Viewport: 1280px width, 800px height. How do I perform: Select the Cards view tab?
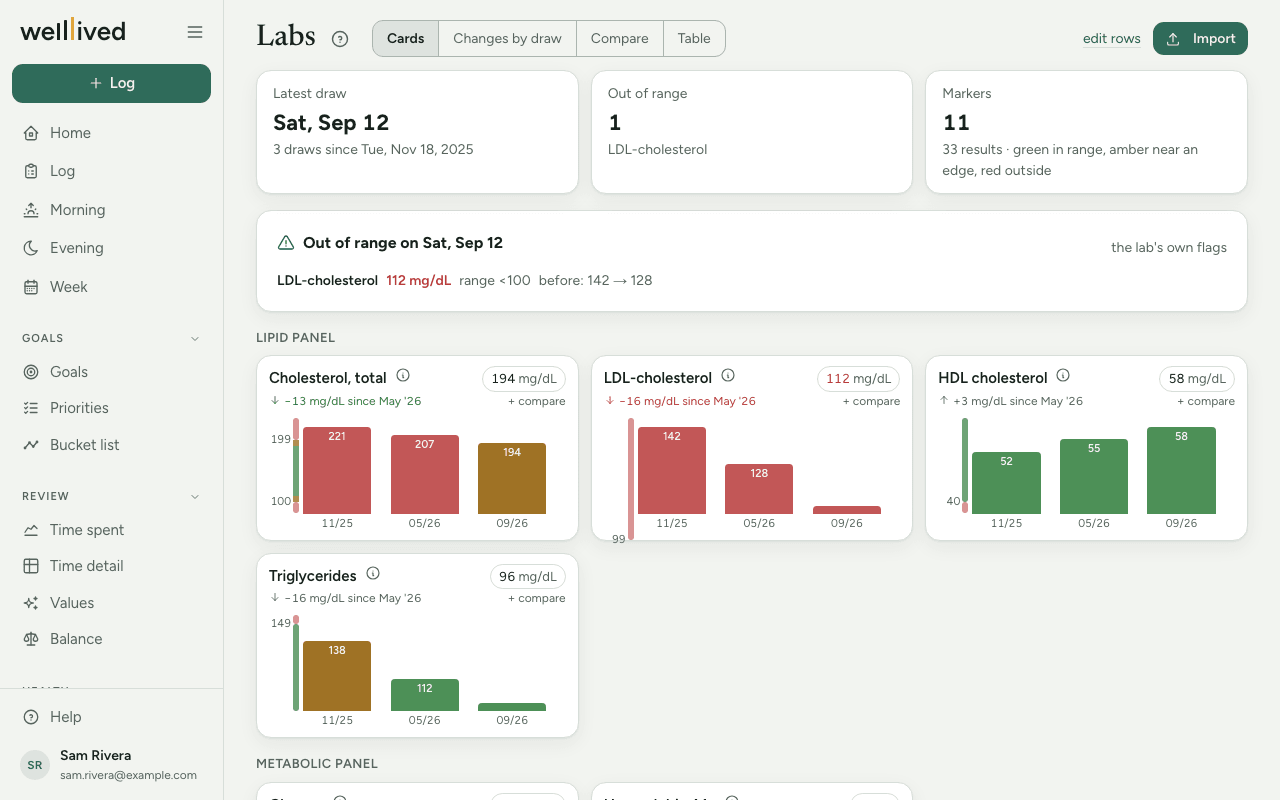tap(406, 39)
